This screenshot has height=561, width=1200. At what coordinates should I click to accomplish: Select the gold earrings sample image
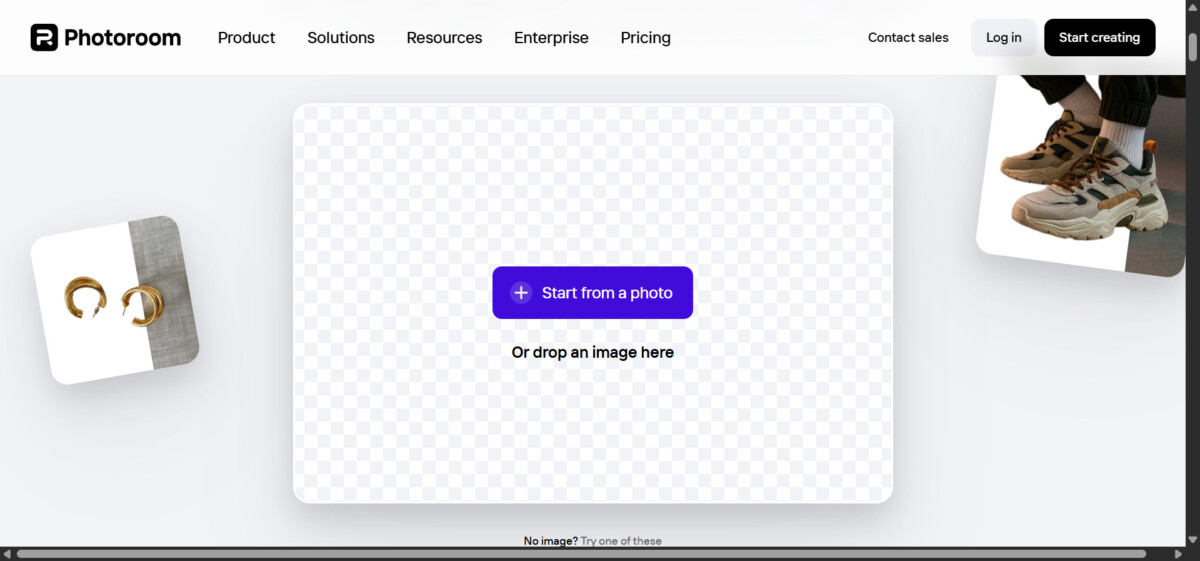point(114,300)
